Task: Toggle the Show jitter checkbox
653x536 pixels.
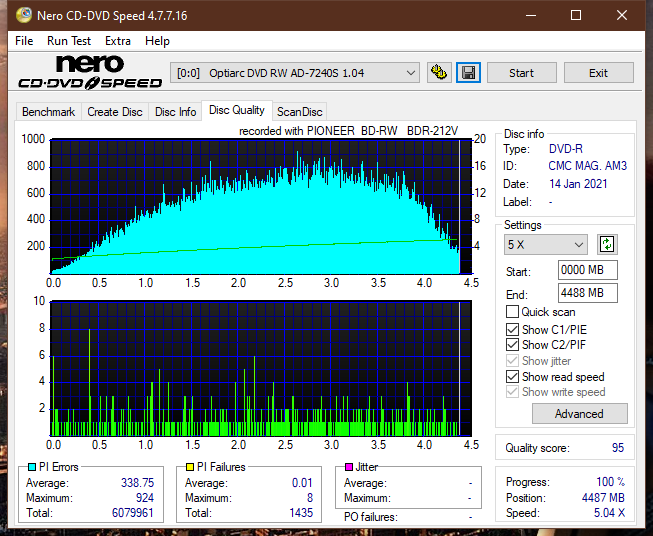Action: point(512,361)
